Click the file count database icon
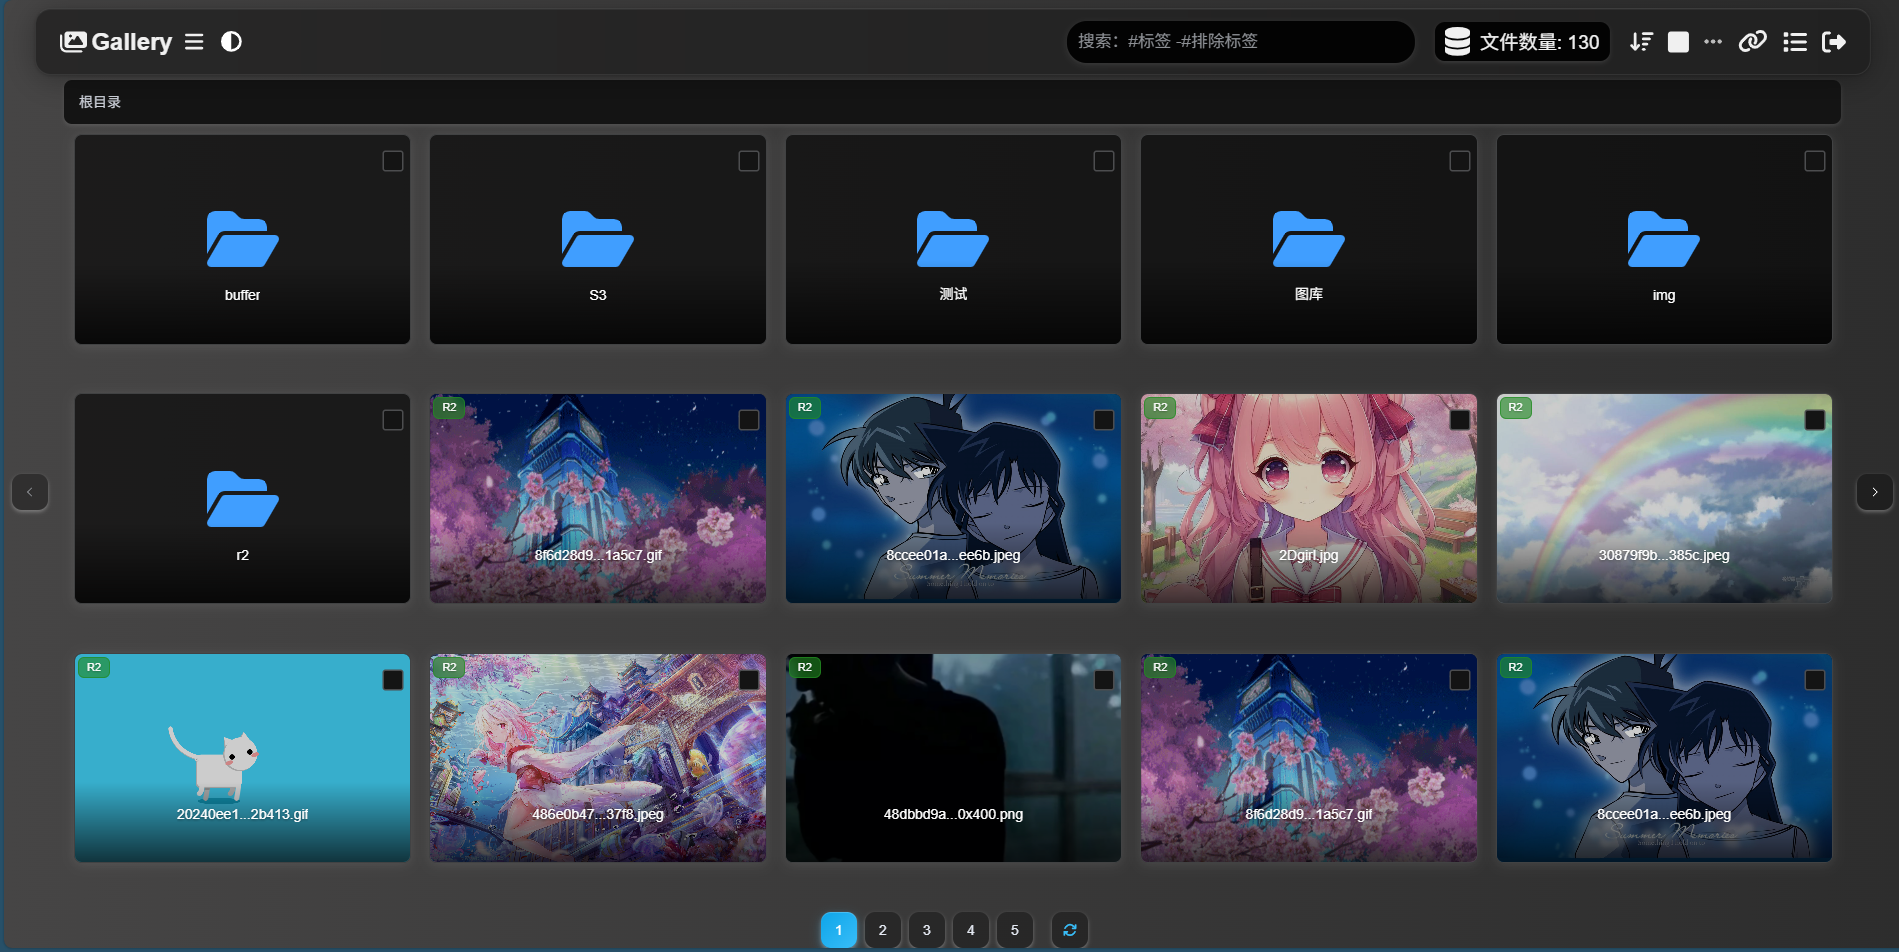 (1457, 42)
